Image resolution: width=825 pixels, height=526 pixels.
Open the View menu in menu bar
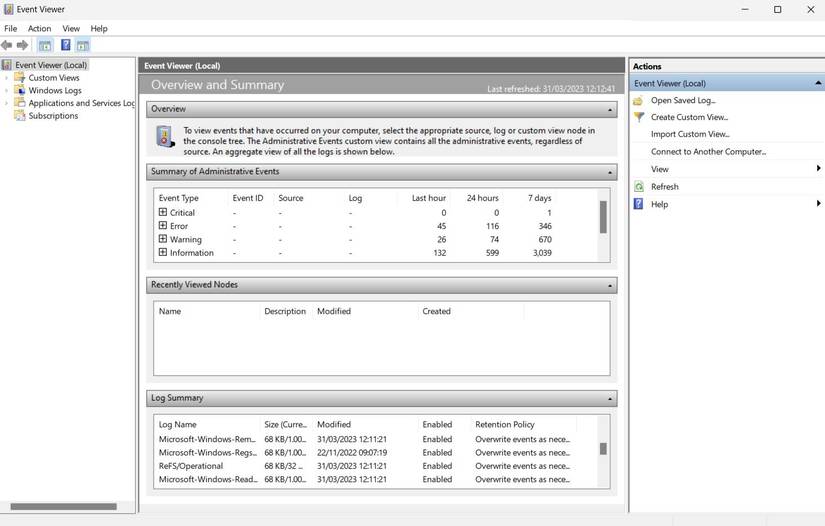(71, 29)
